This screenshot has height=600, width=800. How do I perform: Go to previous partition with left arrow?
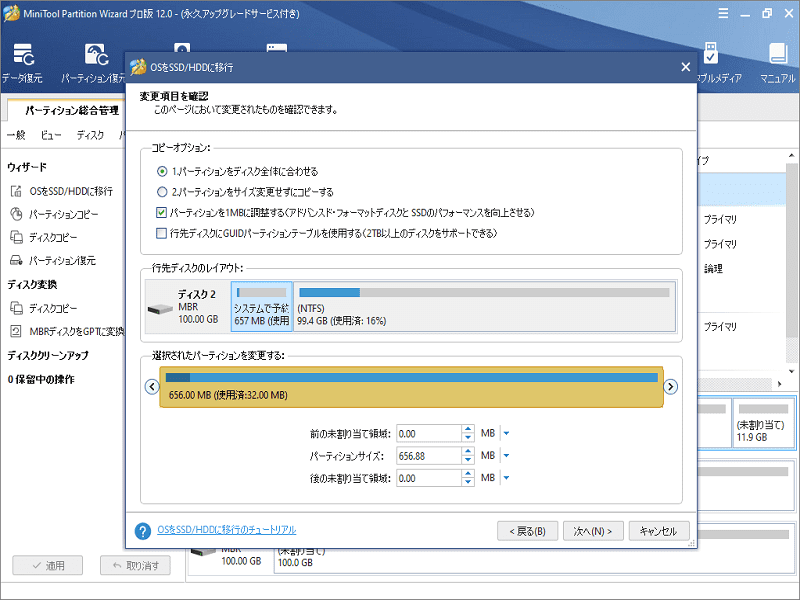(x=152, y=387)
